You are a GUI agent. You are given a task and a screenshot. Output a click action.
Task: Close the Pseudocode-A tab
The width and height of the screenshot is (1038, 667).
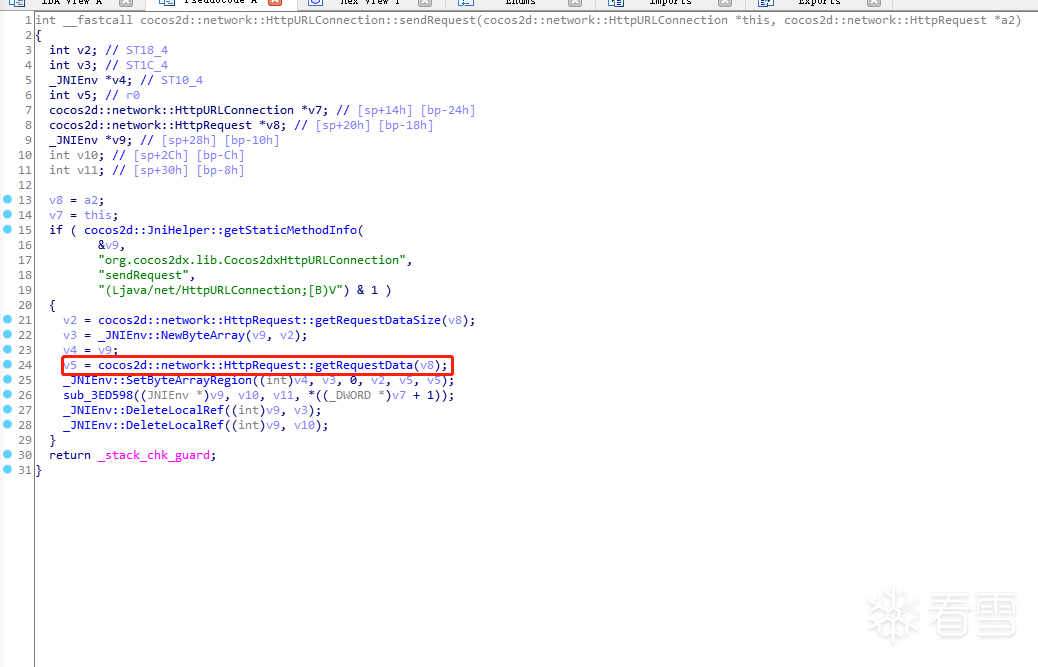click(275, 3)
